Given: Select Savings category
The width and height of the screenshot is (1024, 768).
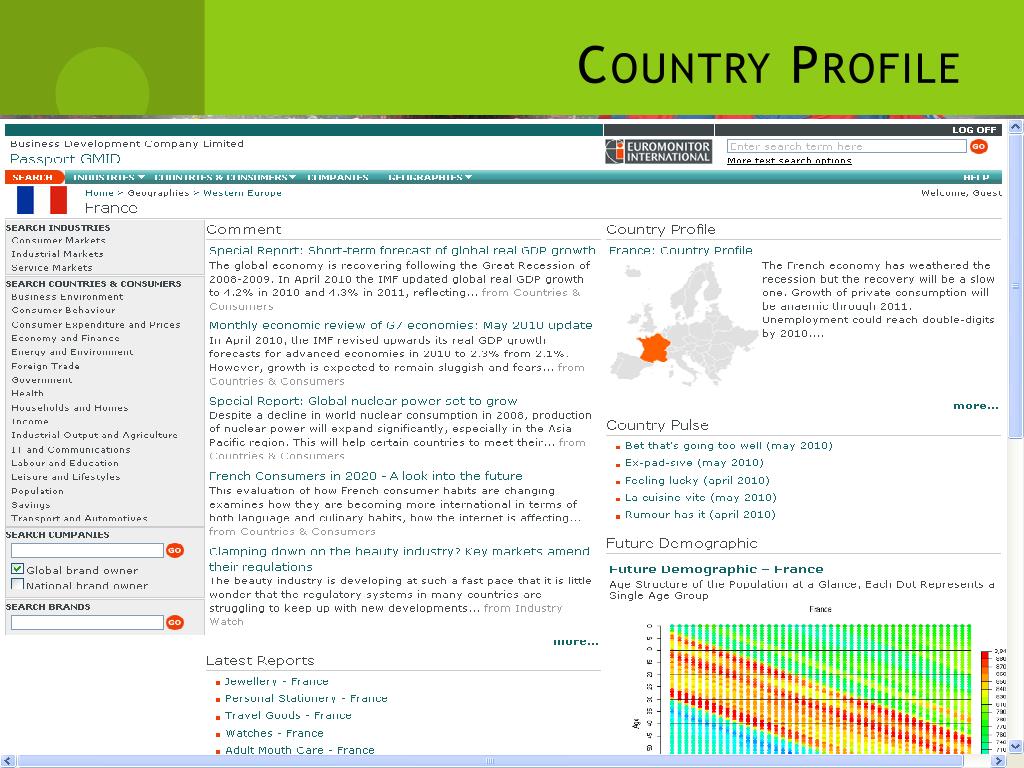Looking at the screenshot, I should [x=30, y=505].
